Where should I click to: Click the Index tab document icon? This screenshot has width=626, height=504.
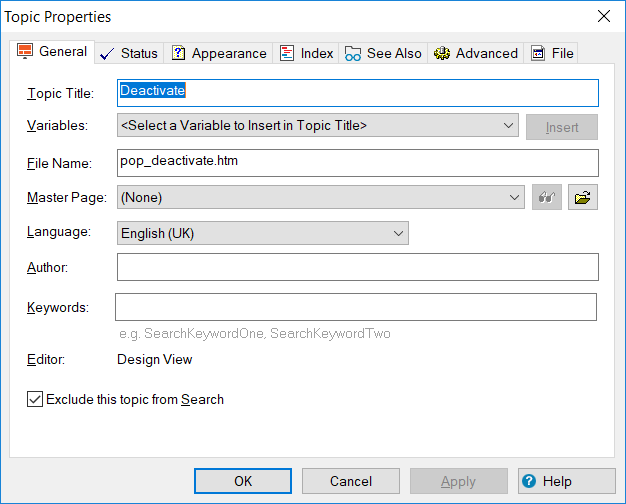pos(287,53)
